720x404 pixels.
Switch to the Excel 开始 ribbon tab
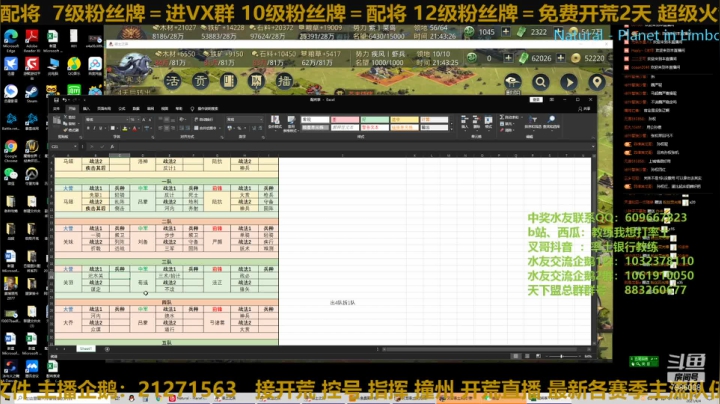(72, 109)
